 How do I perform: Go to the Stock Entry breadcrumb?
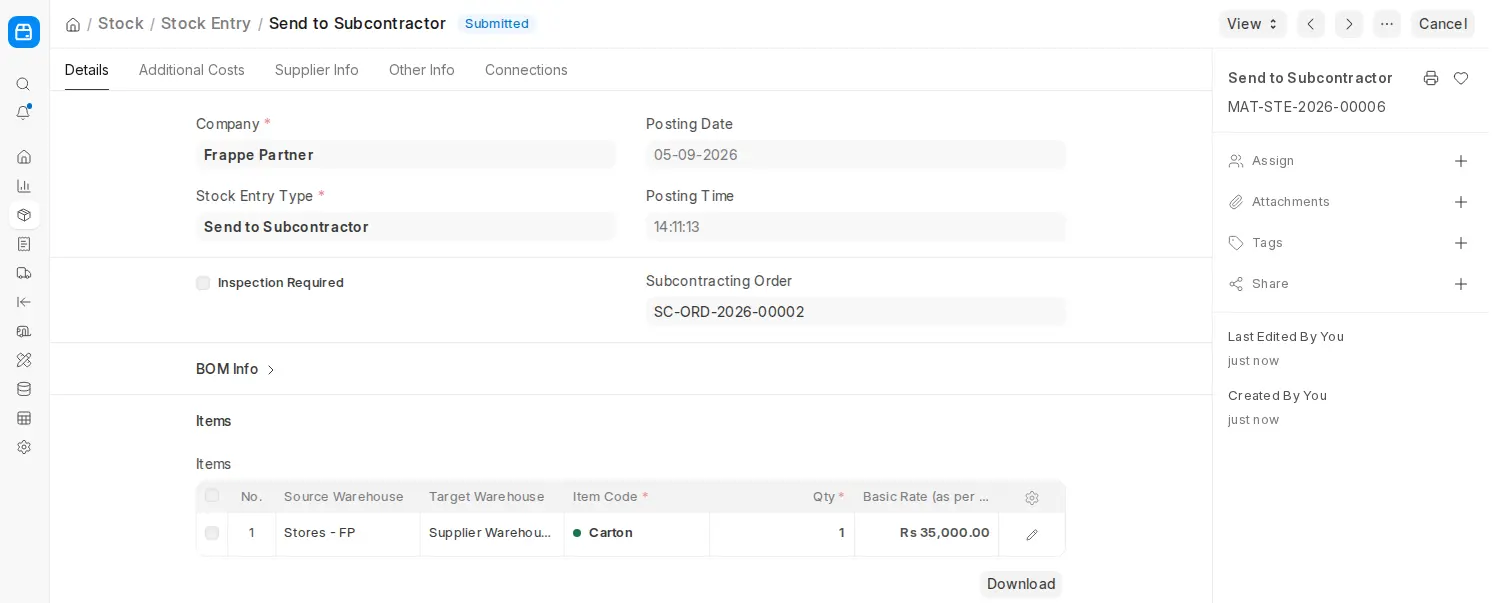(x=206, y=23)
